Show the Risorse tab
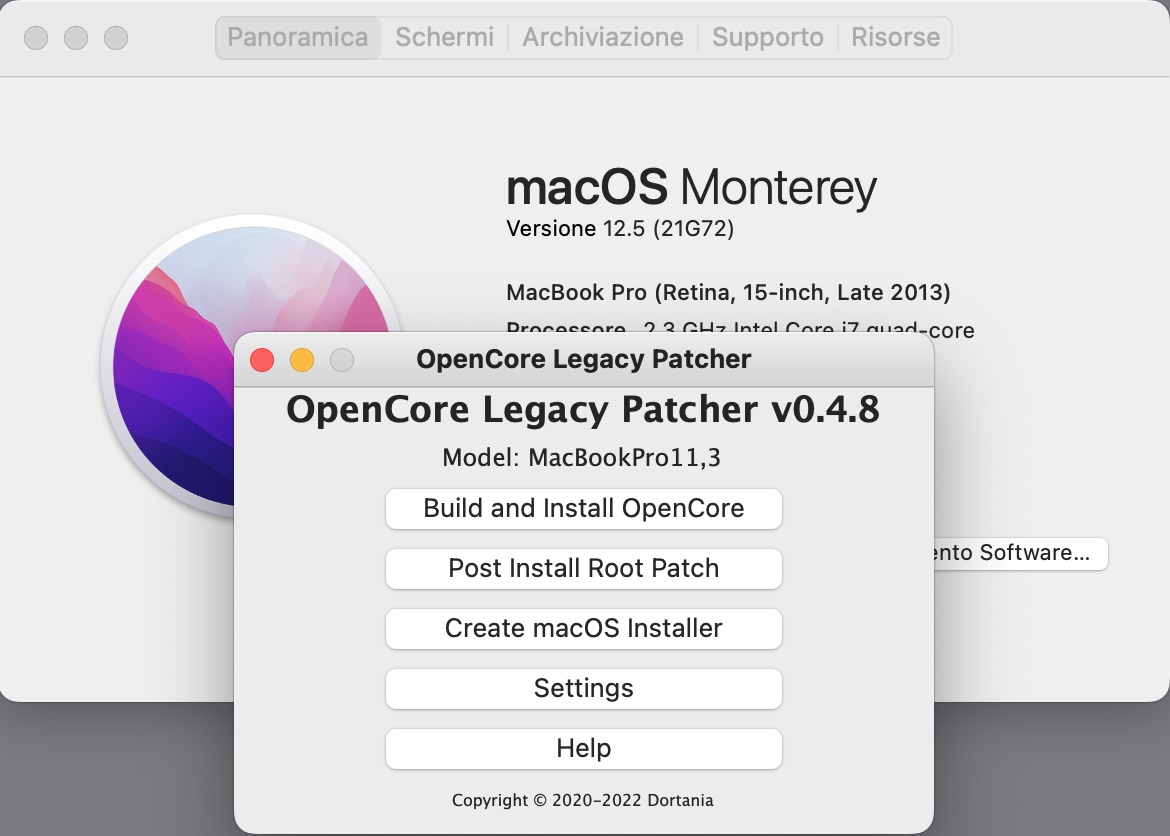 895,38
